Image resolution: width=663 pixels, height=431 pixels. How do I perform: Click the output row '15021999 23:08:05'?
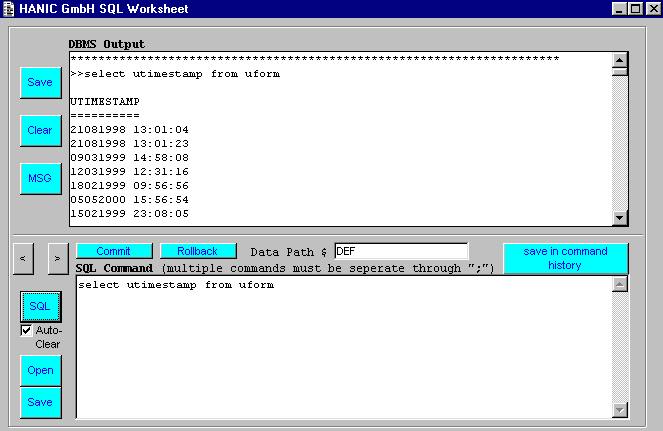point(129,213)
